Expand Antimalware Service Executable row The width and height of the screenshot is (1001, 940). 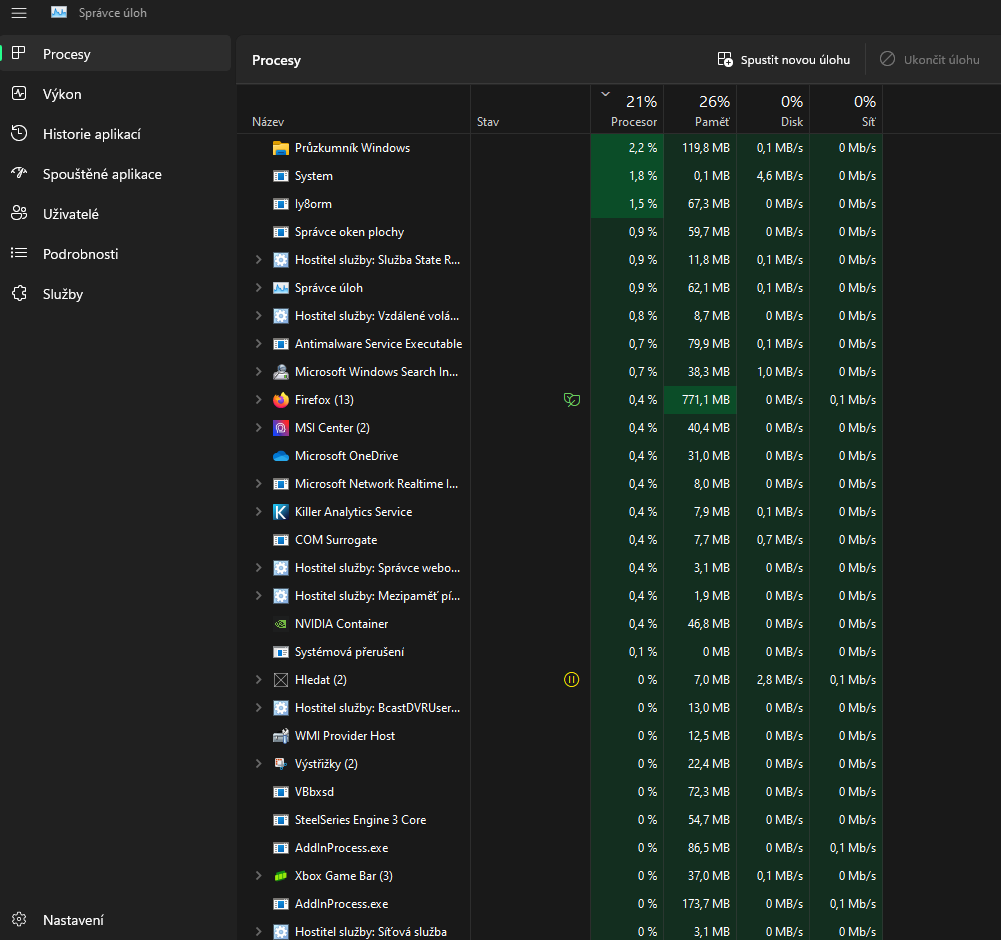click(x=258, y=344)
